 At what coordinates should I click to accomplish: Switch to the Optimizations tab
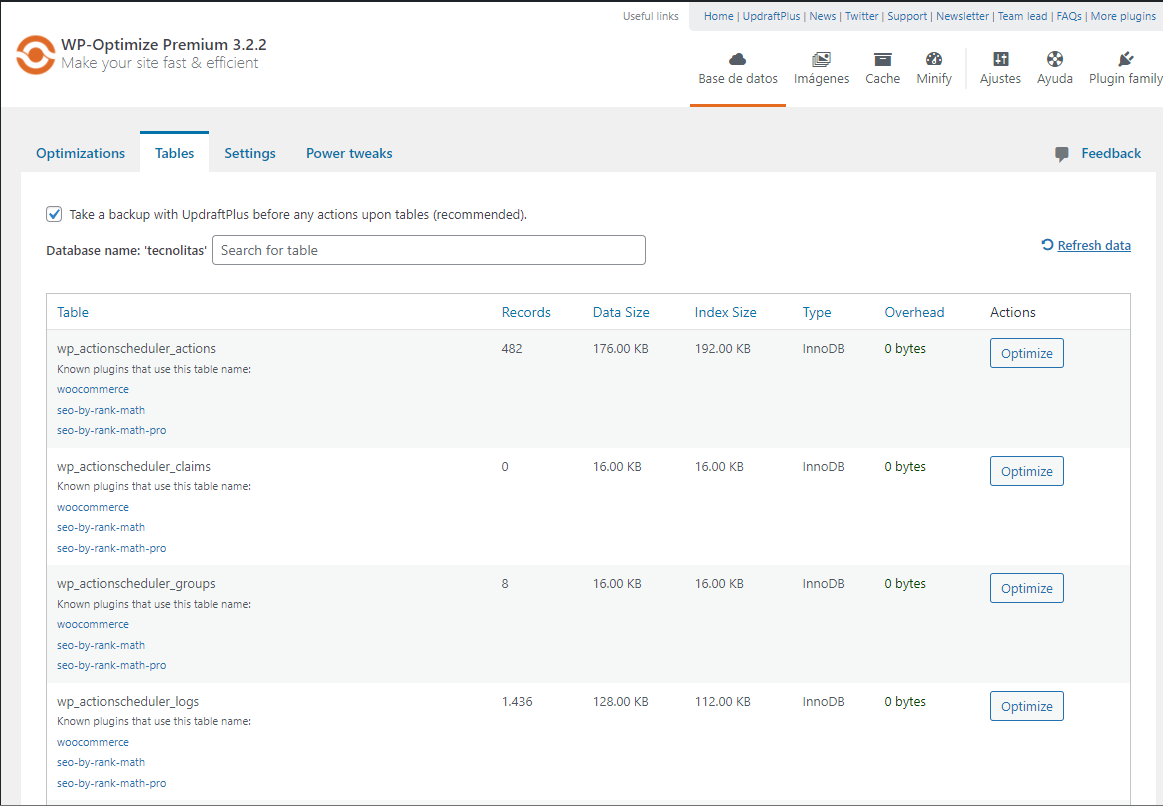(80, 153)
